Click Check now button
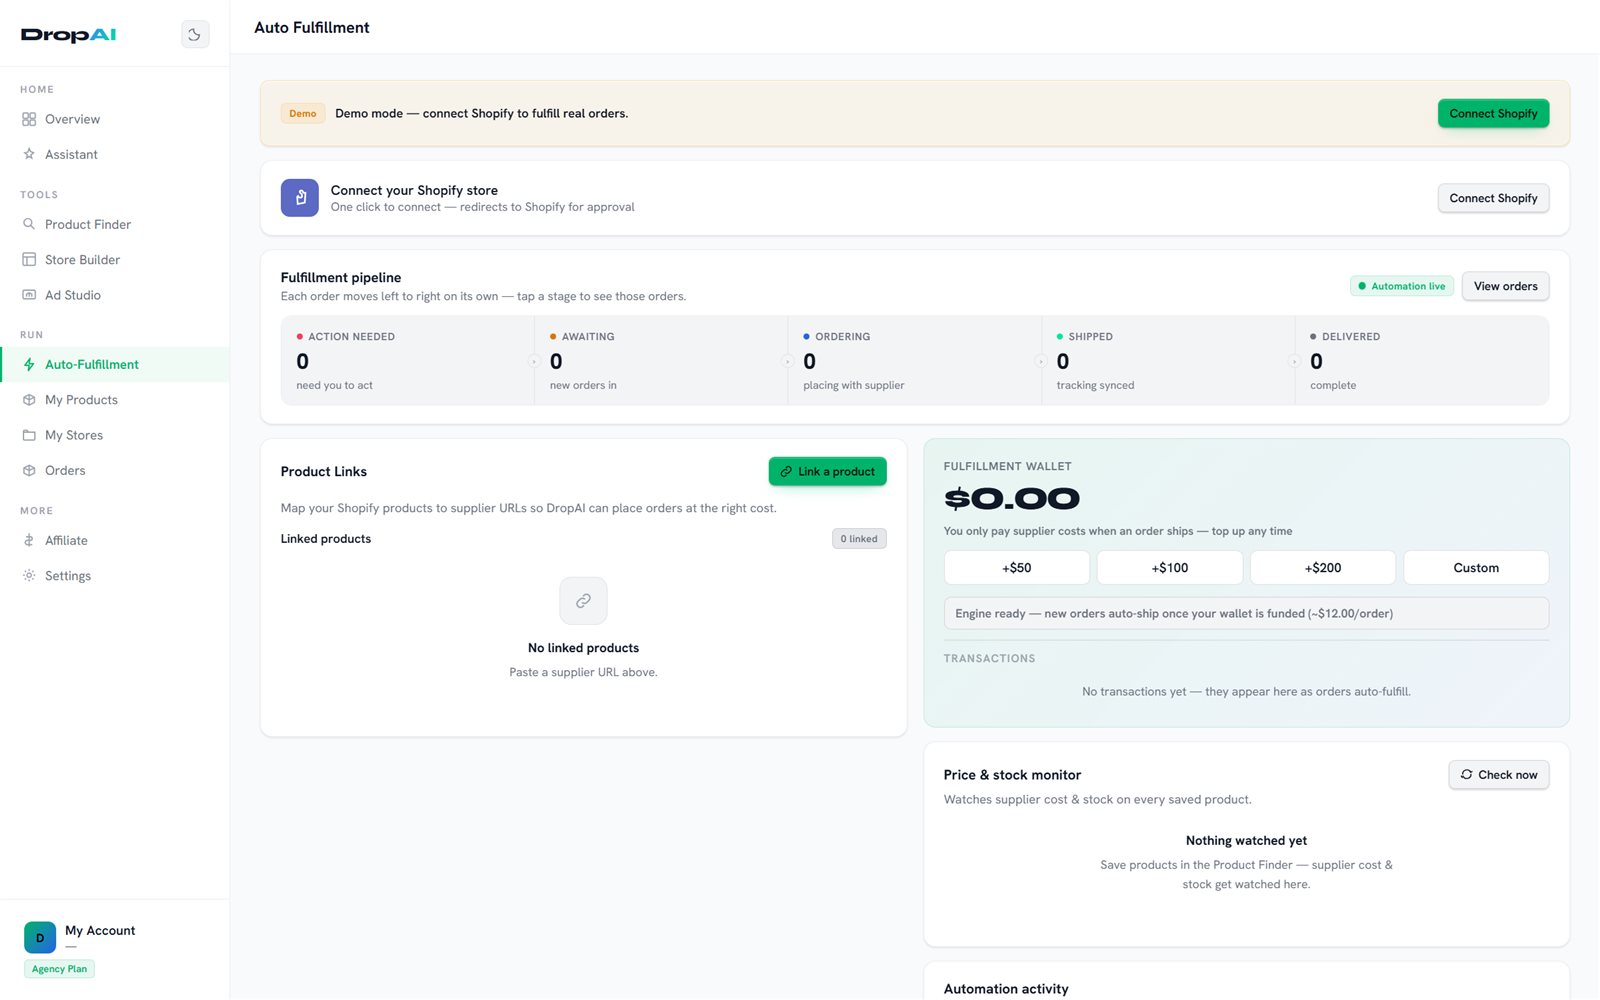The image size is (1600, 1000). [1498, 775]
